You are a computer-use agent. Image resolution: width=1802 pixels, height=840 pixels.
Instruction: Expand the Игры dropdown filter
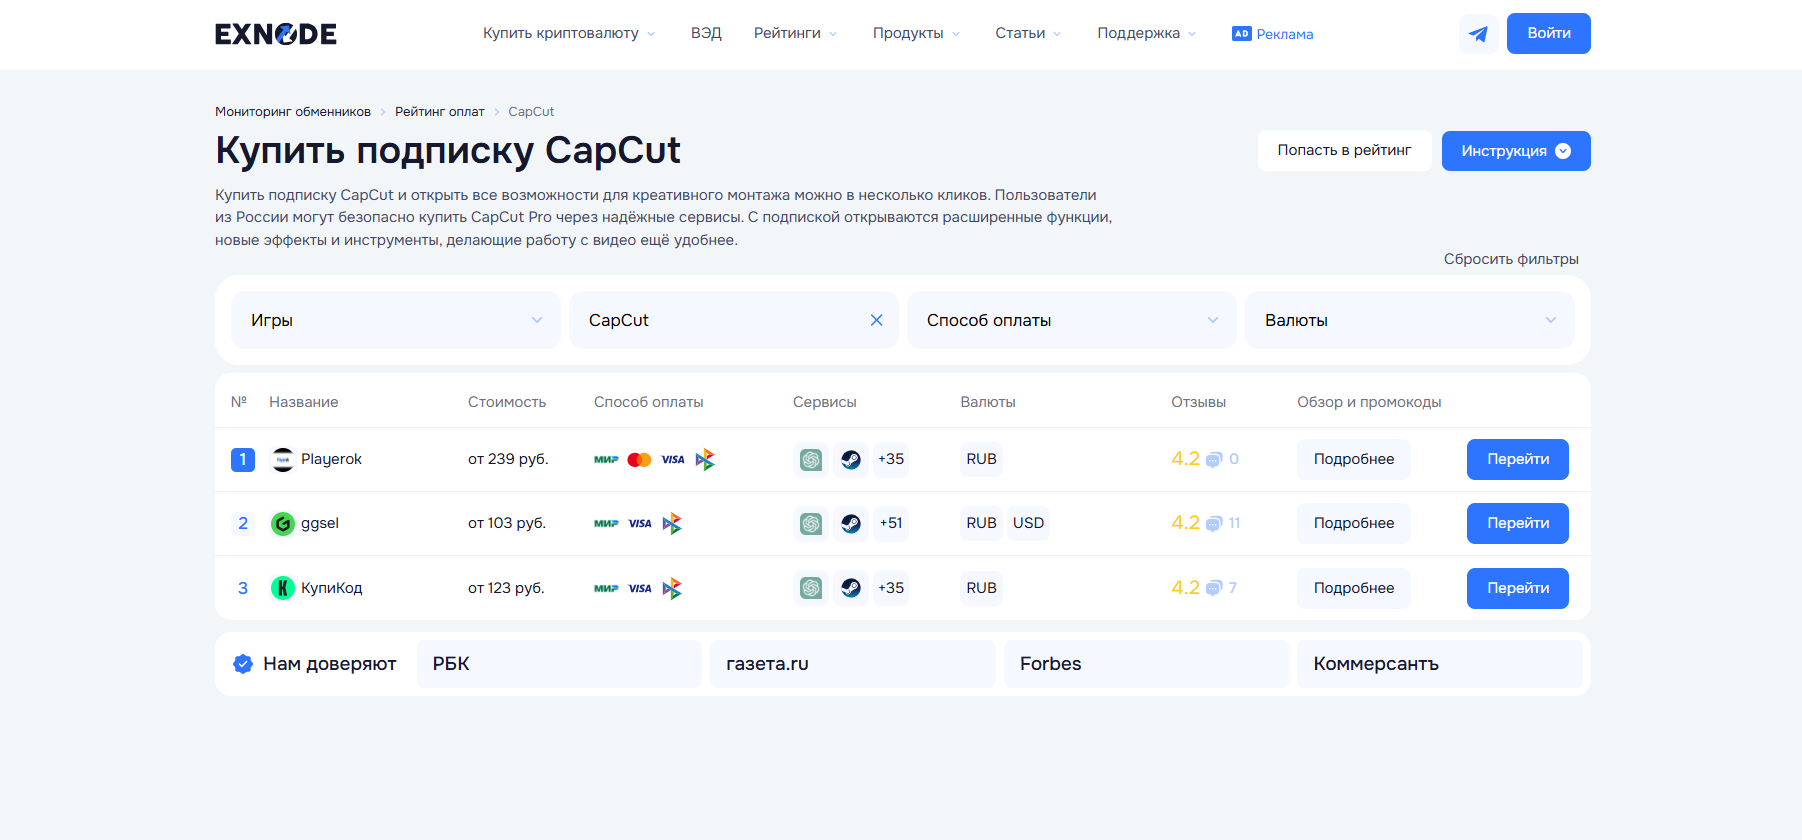pyautogui.click(x=396, y=320)
